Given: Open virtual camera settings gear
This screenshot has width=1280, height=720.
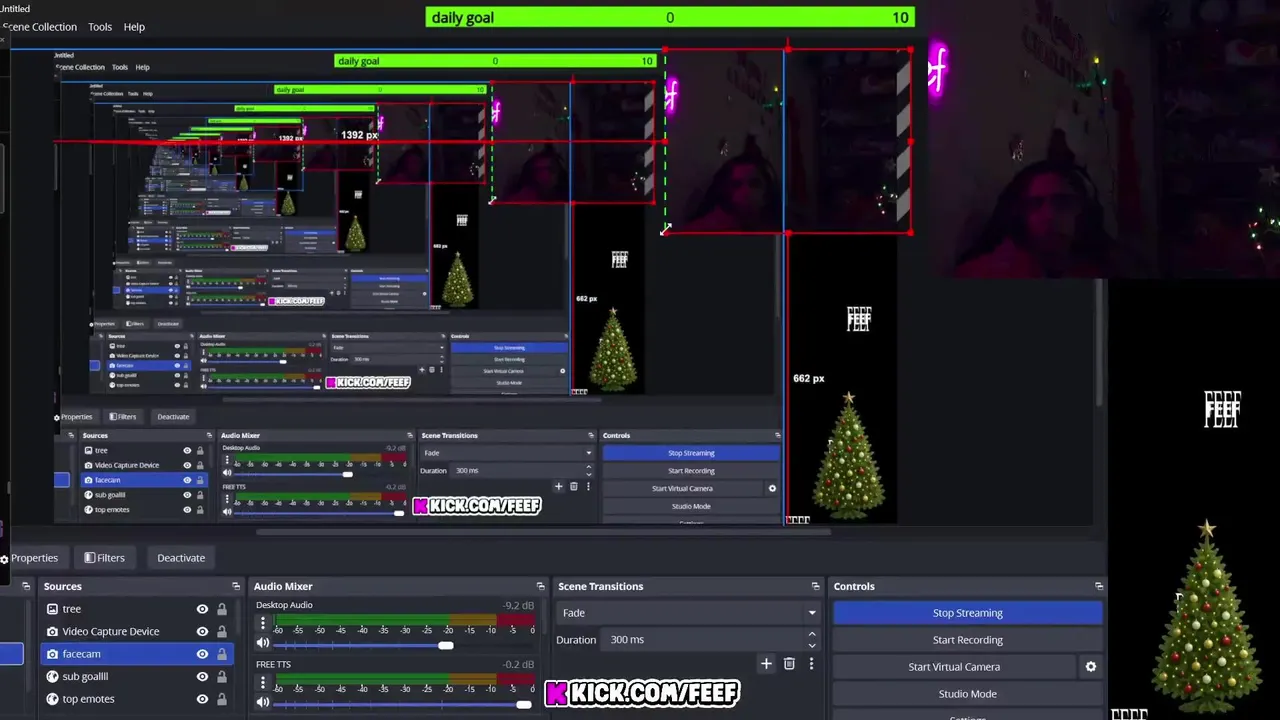Looking at the screenshot, I should 1091,667.
